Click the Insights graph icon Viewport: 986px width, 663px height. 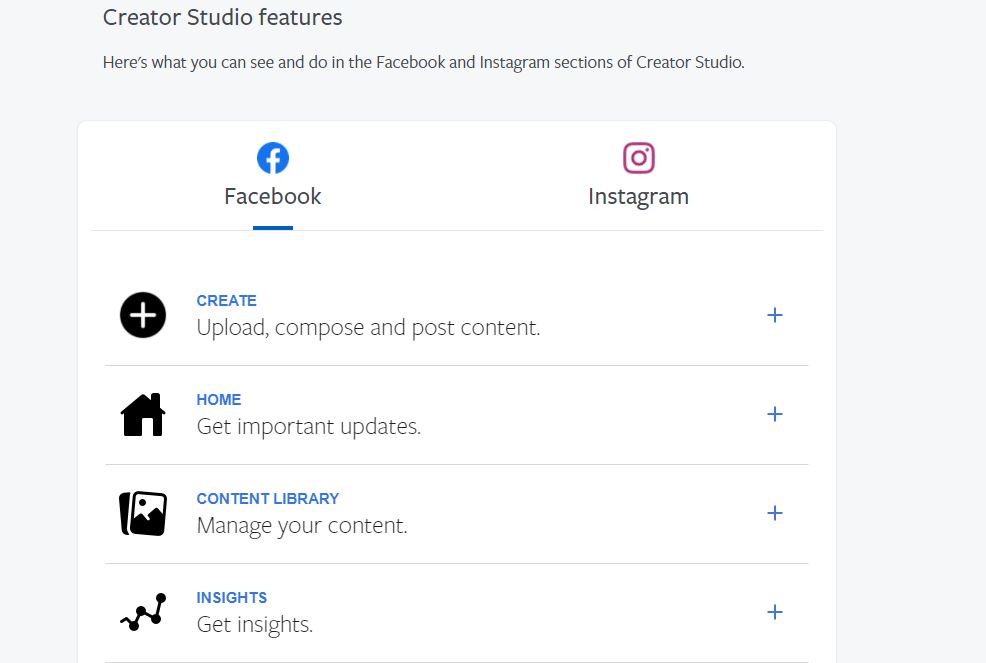click(x=143, y=612)
